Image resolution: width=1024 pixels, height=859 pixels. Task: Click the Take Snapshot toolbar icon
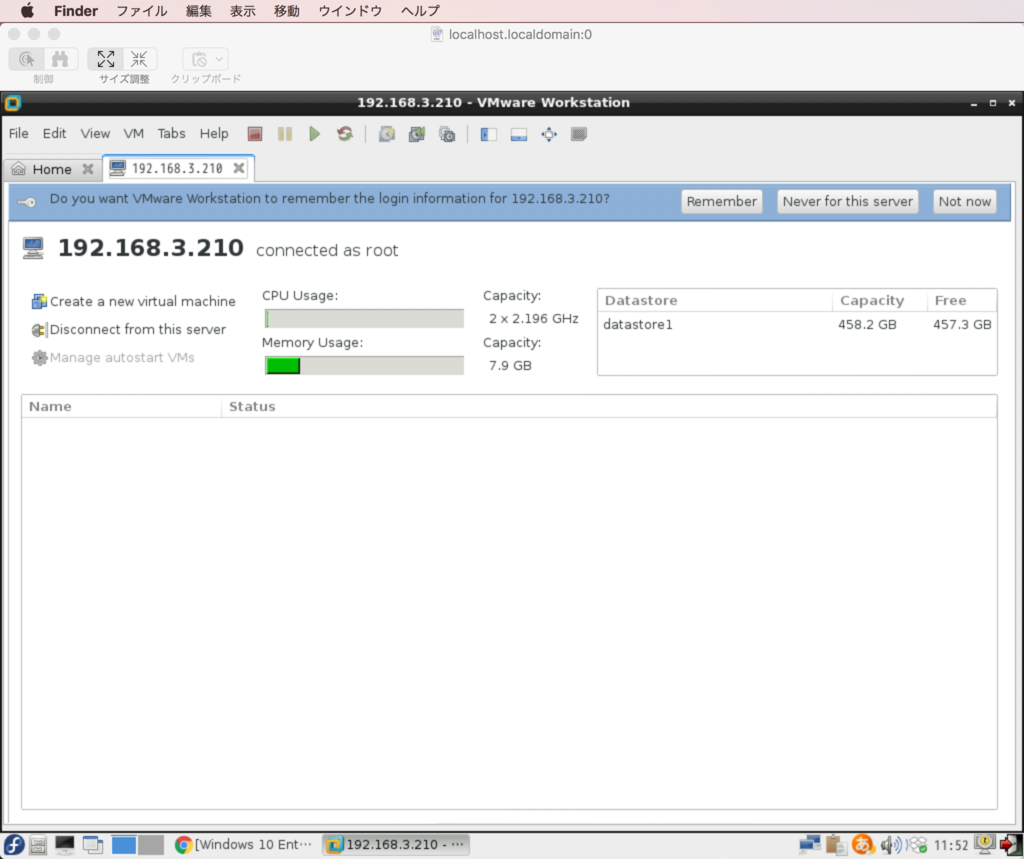(387, 134)
